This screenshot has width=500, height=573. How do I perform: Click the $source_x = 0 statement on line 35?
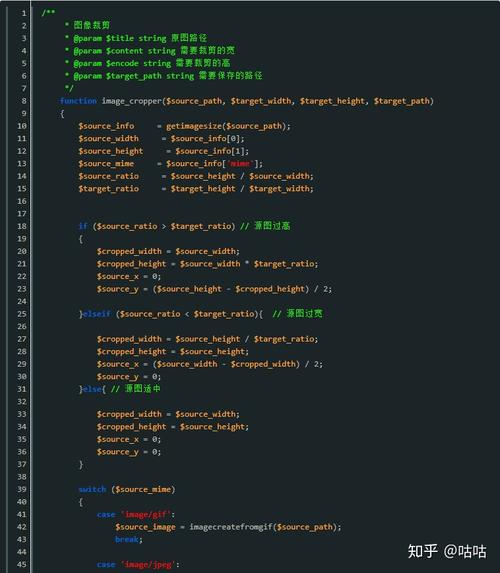(129, 440)
